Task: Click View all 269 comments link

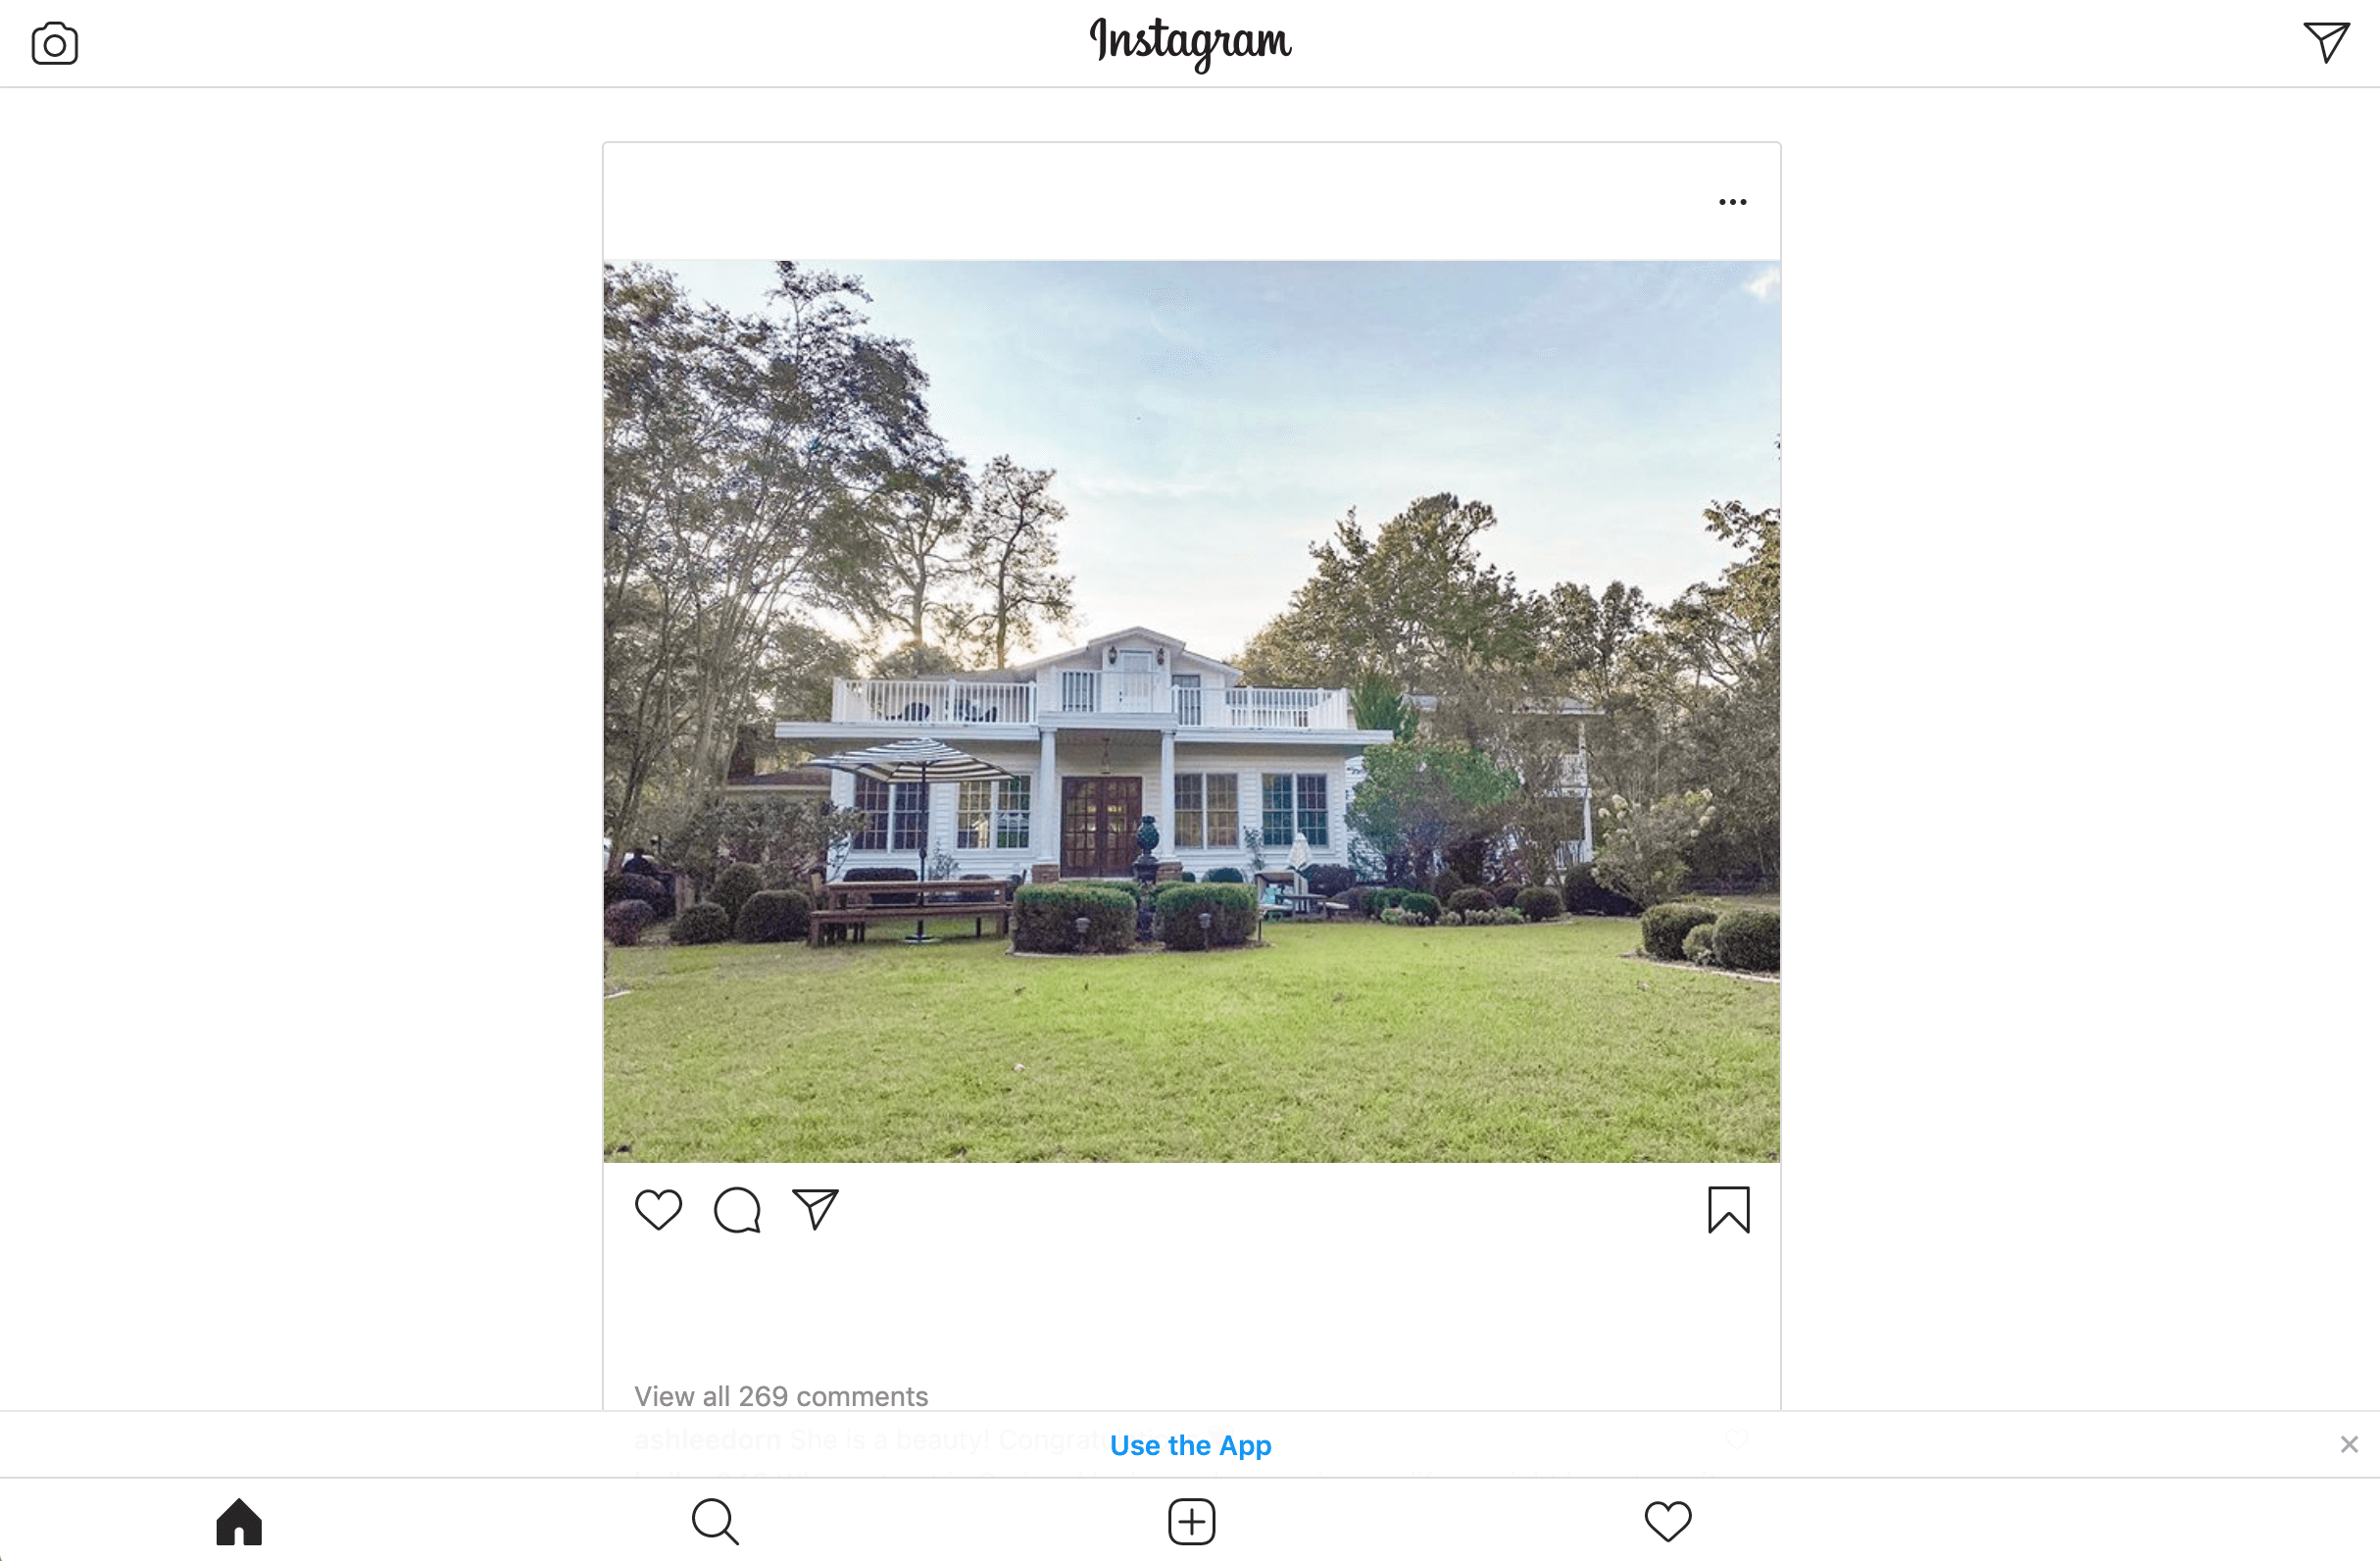Action: (780, 1395)
